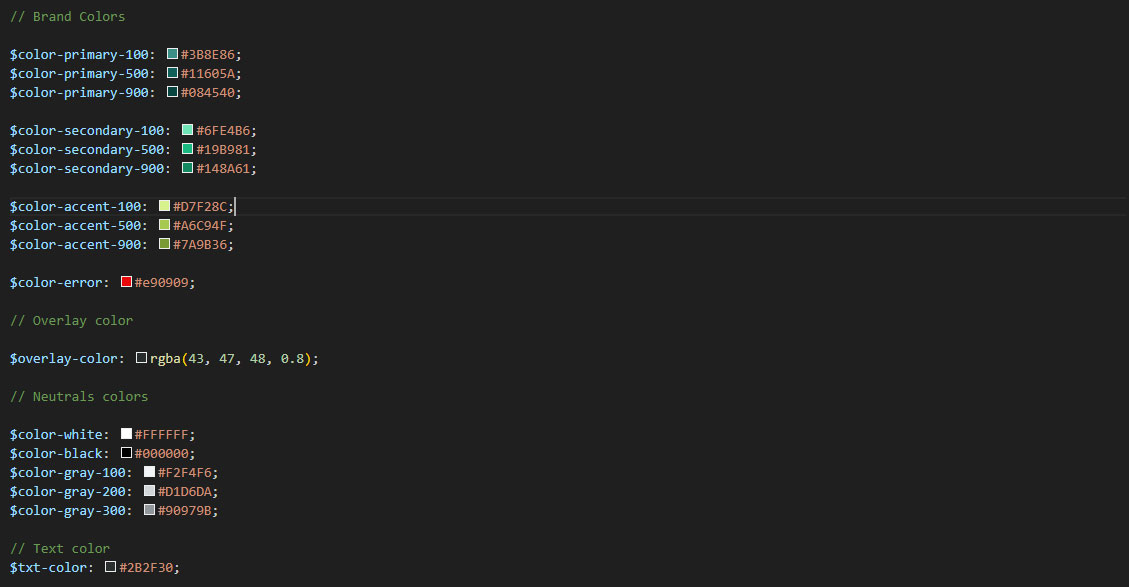
Task: Click the swatch beside #19B981
Action: point(188,149)
